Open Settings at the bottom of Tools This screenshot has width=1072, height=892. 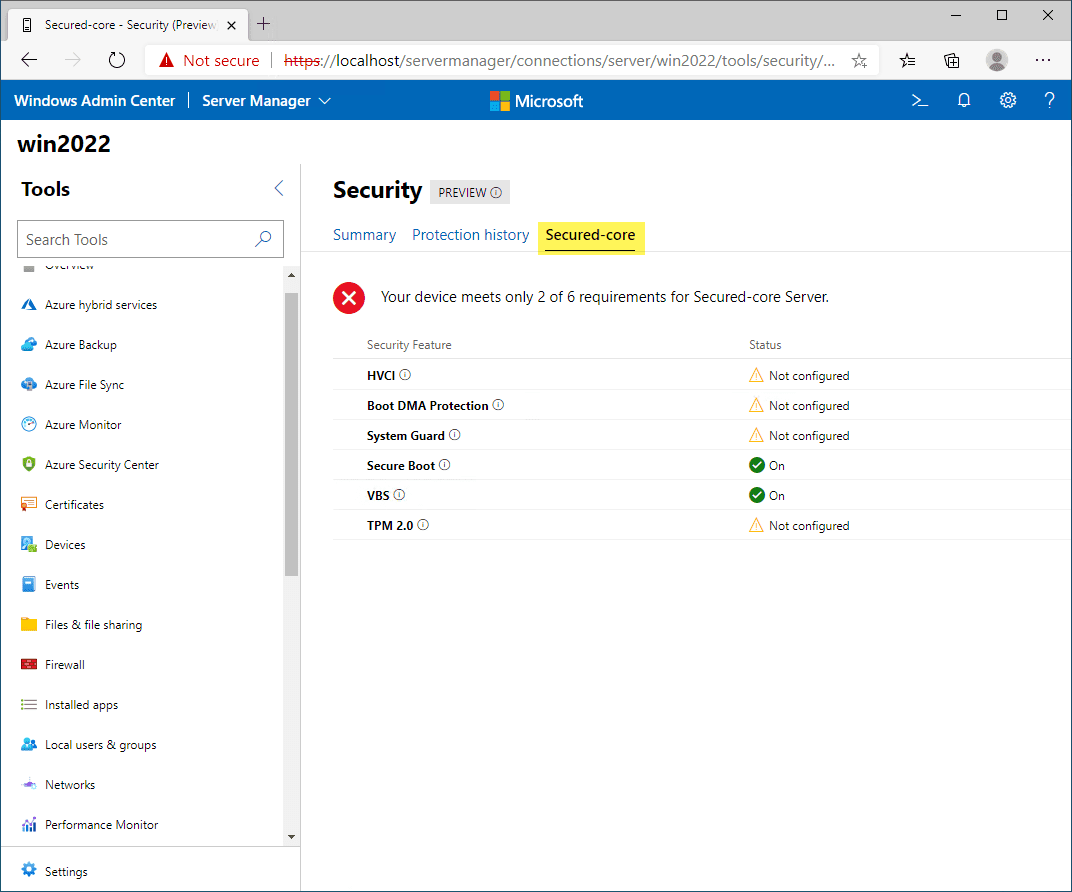click(x=66, y=871)
